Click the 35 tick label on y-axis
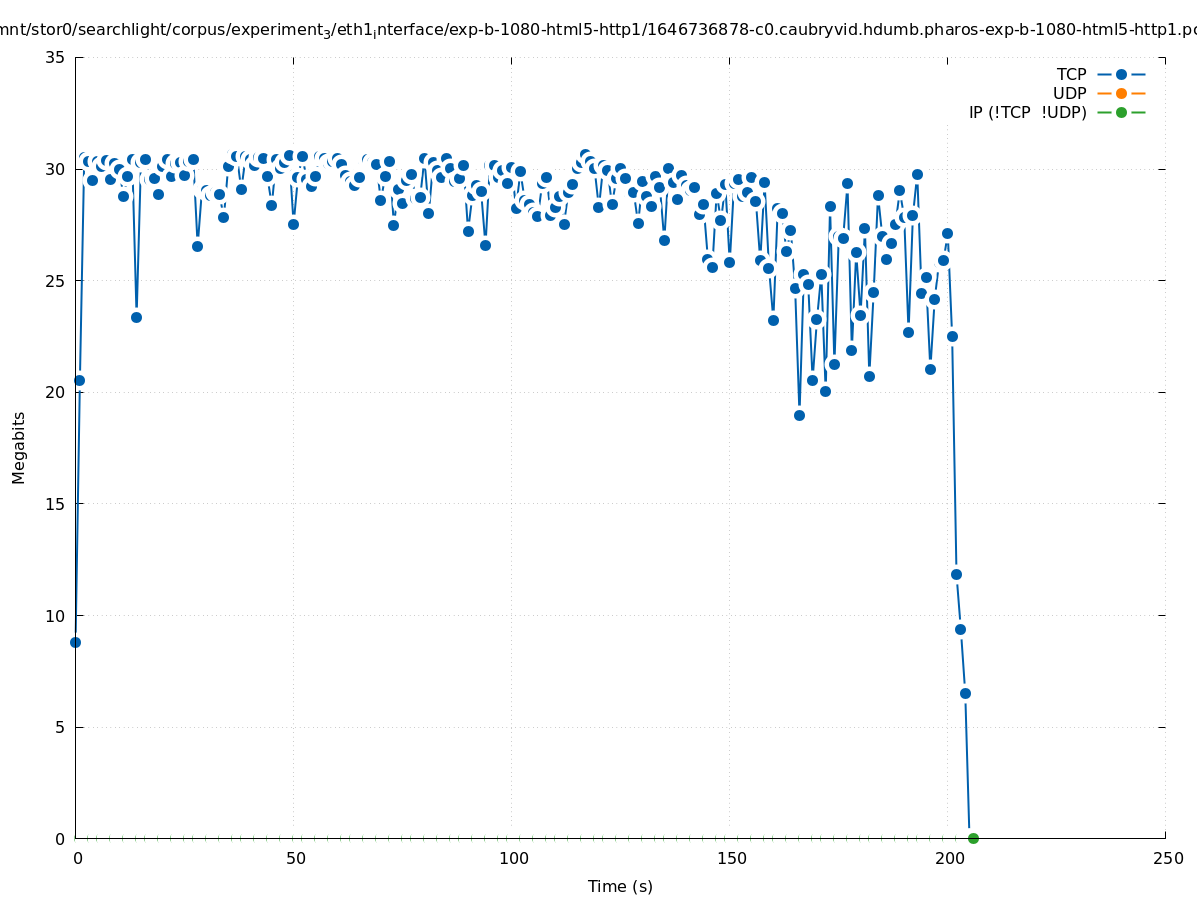Image resolution: width=1197 pixels, height=900 pixels. (56, 58)
